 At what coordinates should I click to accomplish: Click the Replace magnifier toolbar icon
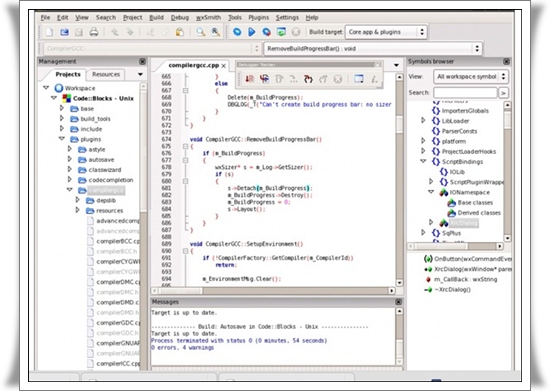click(x=216, y=32)
